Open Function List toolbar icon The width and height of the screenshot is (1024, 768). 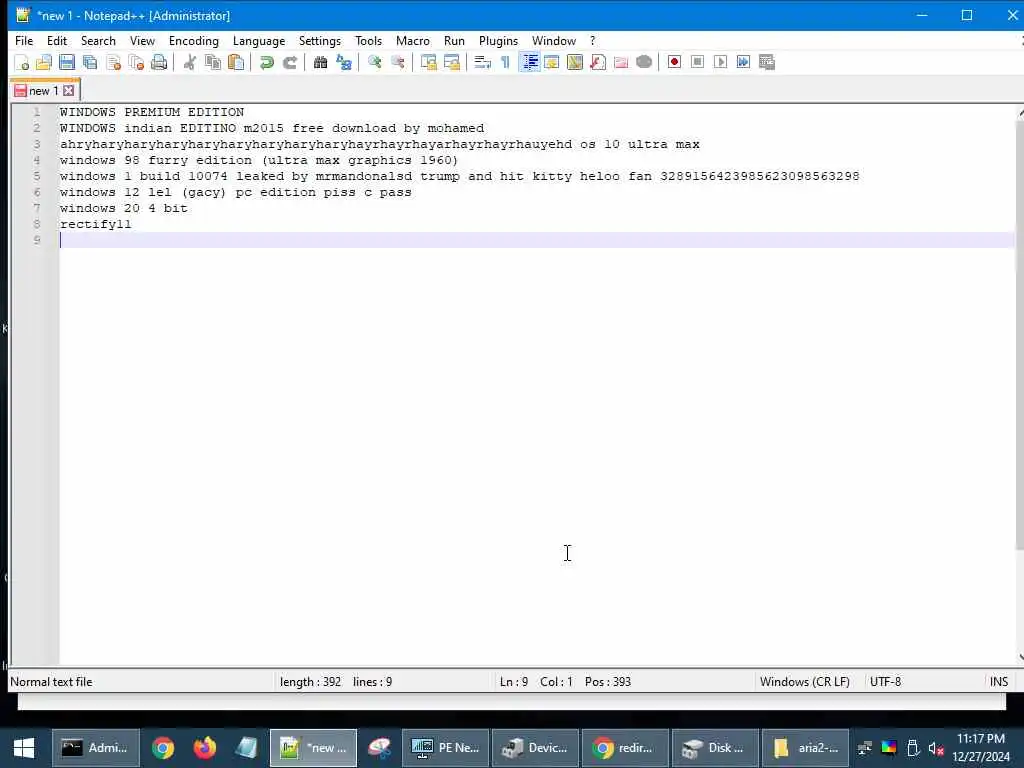click(x=598, y=62)
